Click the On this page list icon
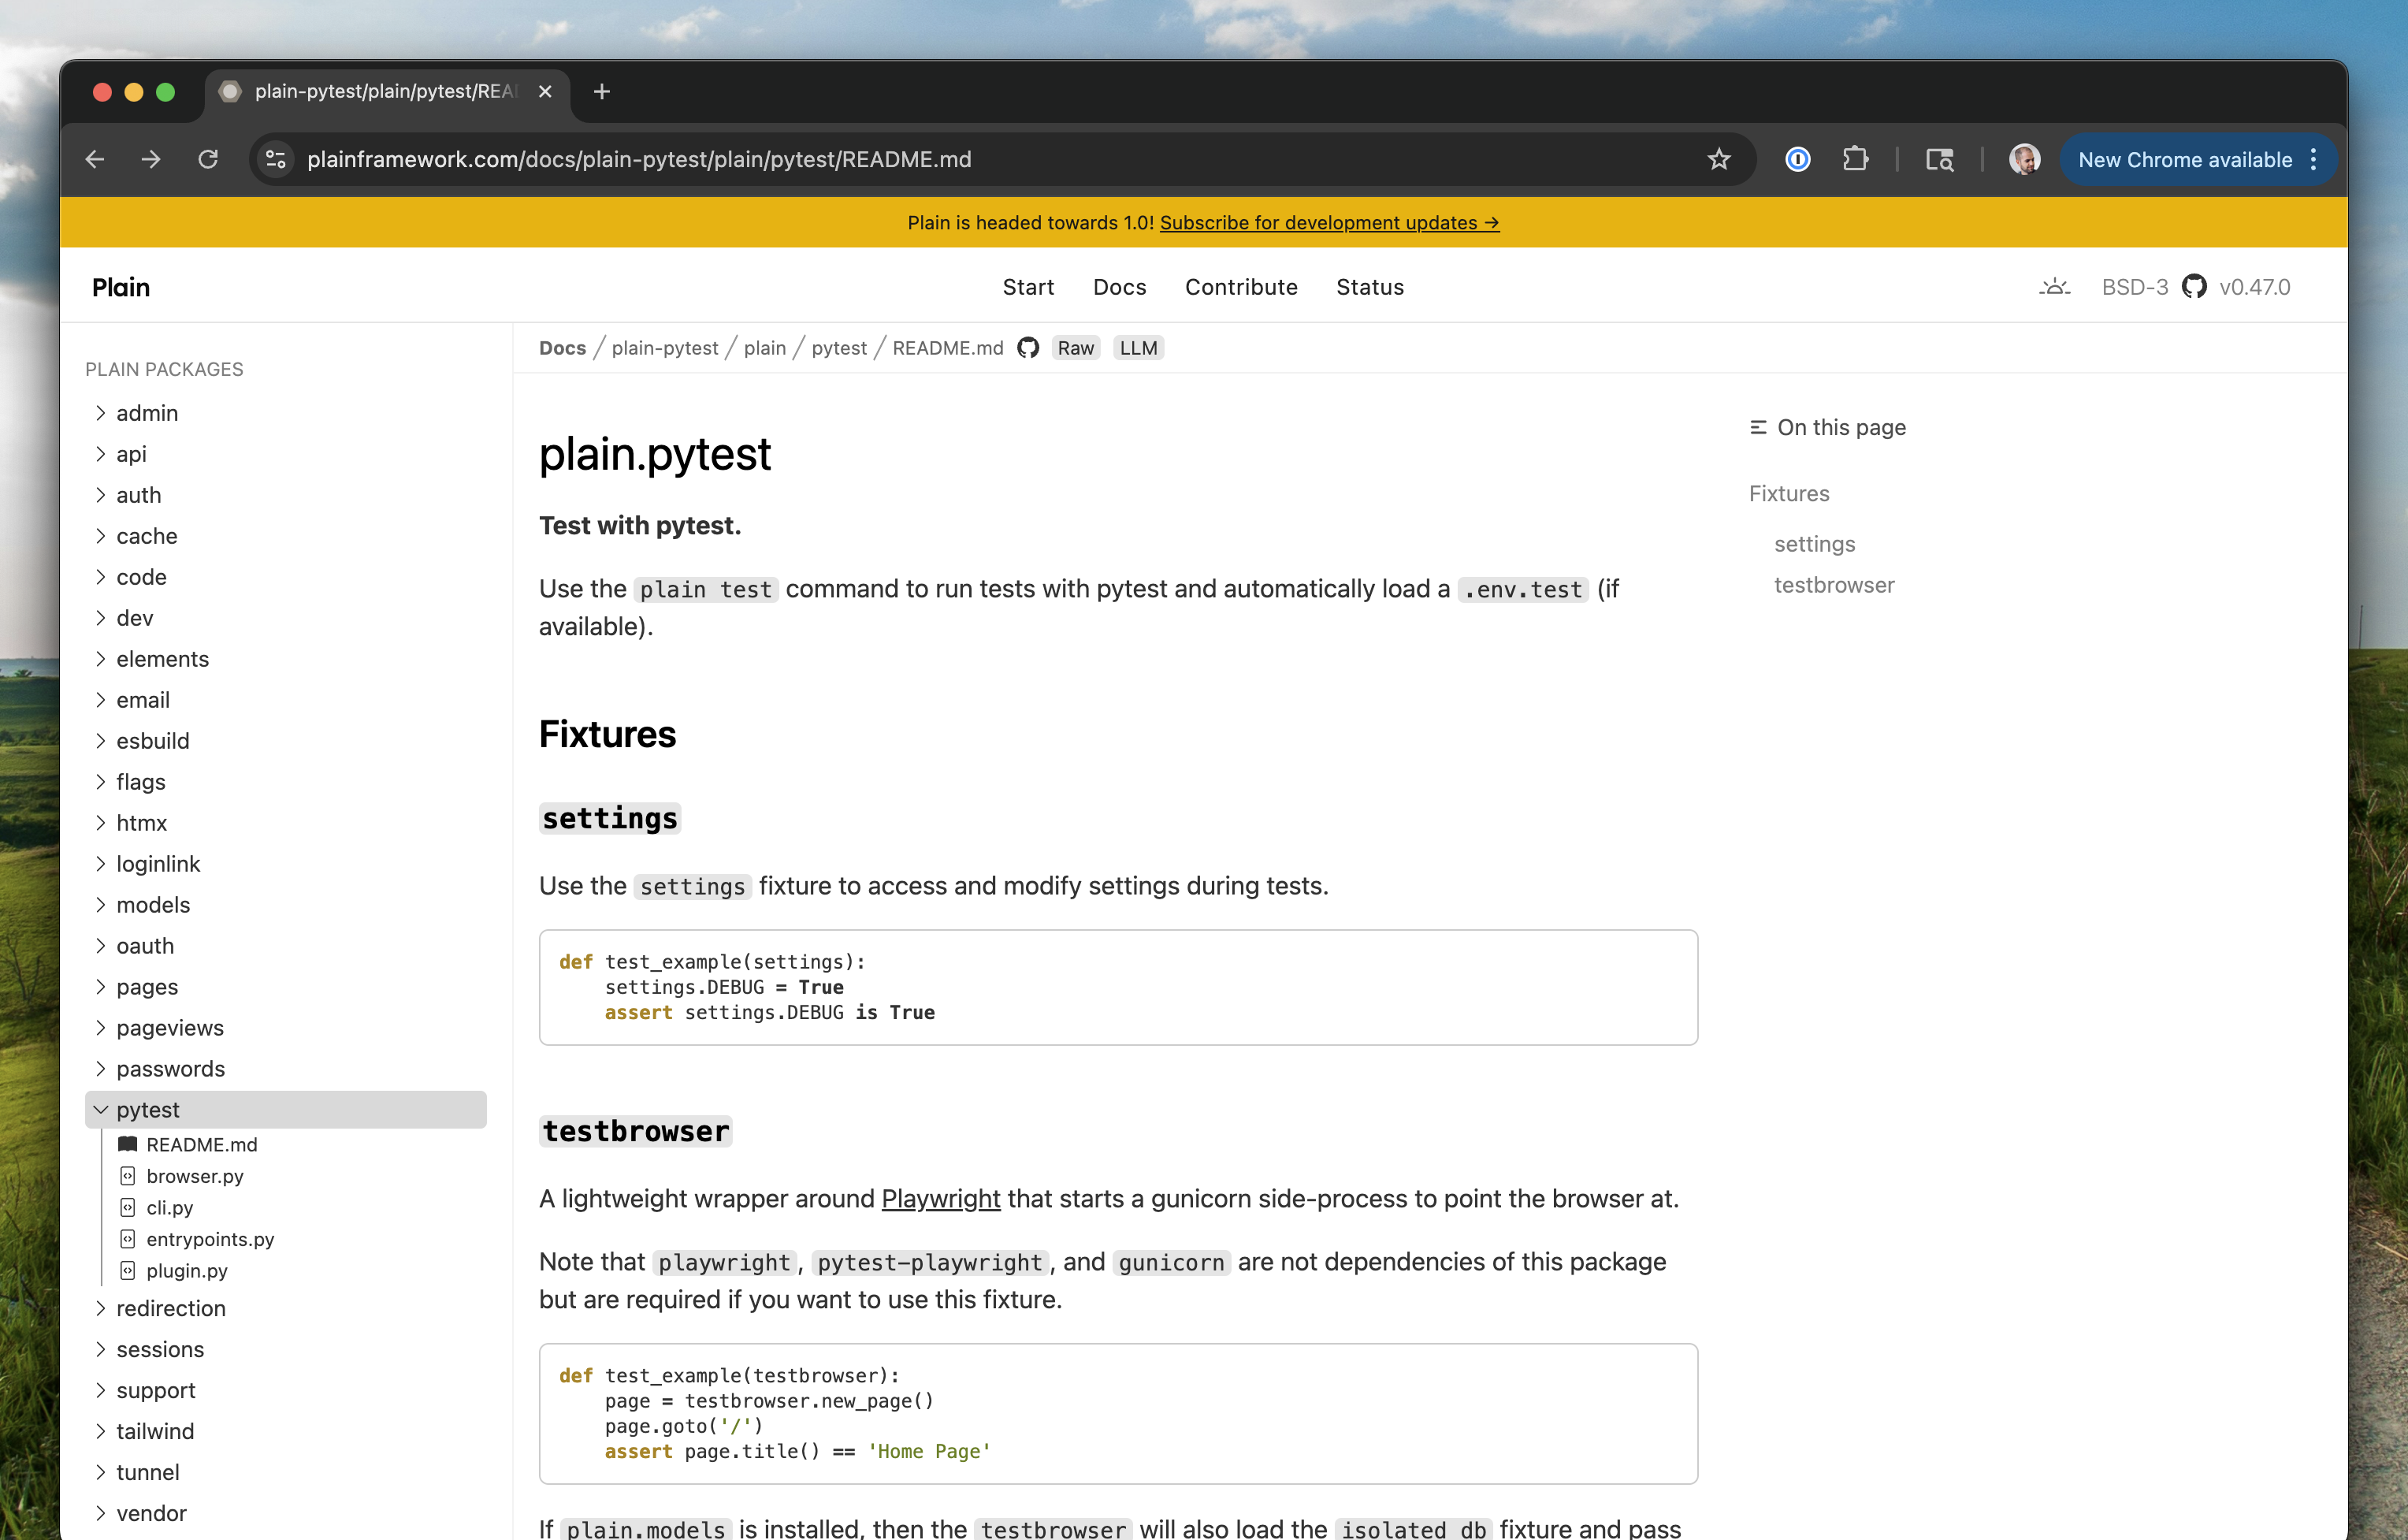 tap(1758, 427)
